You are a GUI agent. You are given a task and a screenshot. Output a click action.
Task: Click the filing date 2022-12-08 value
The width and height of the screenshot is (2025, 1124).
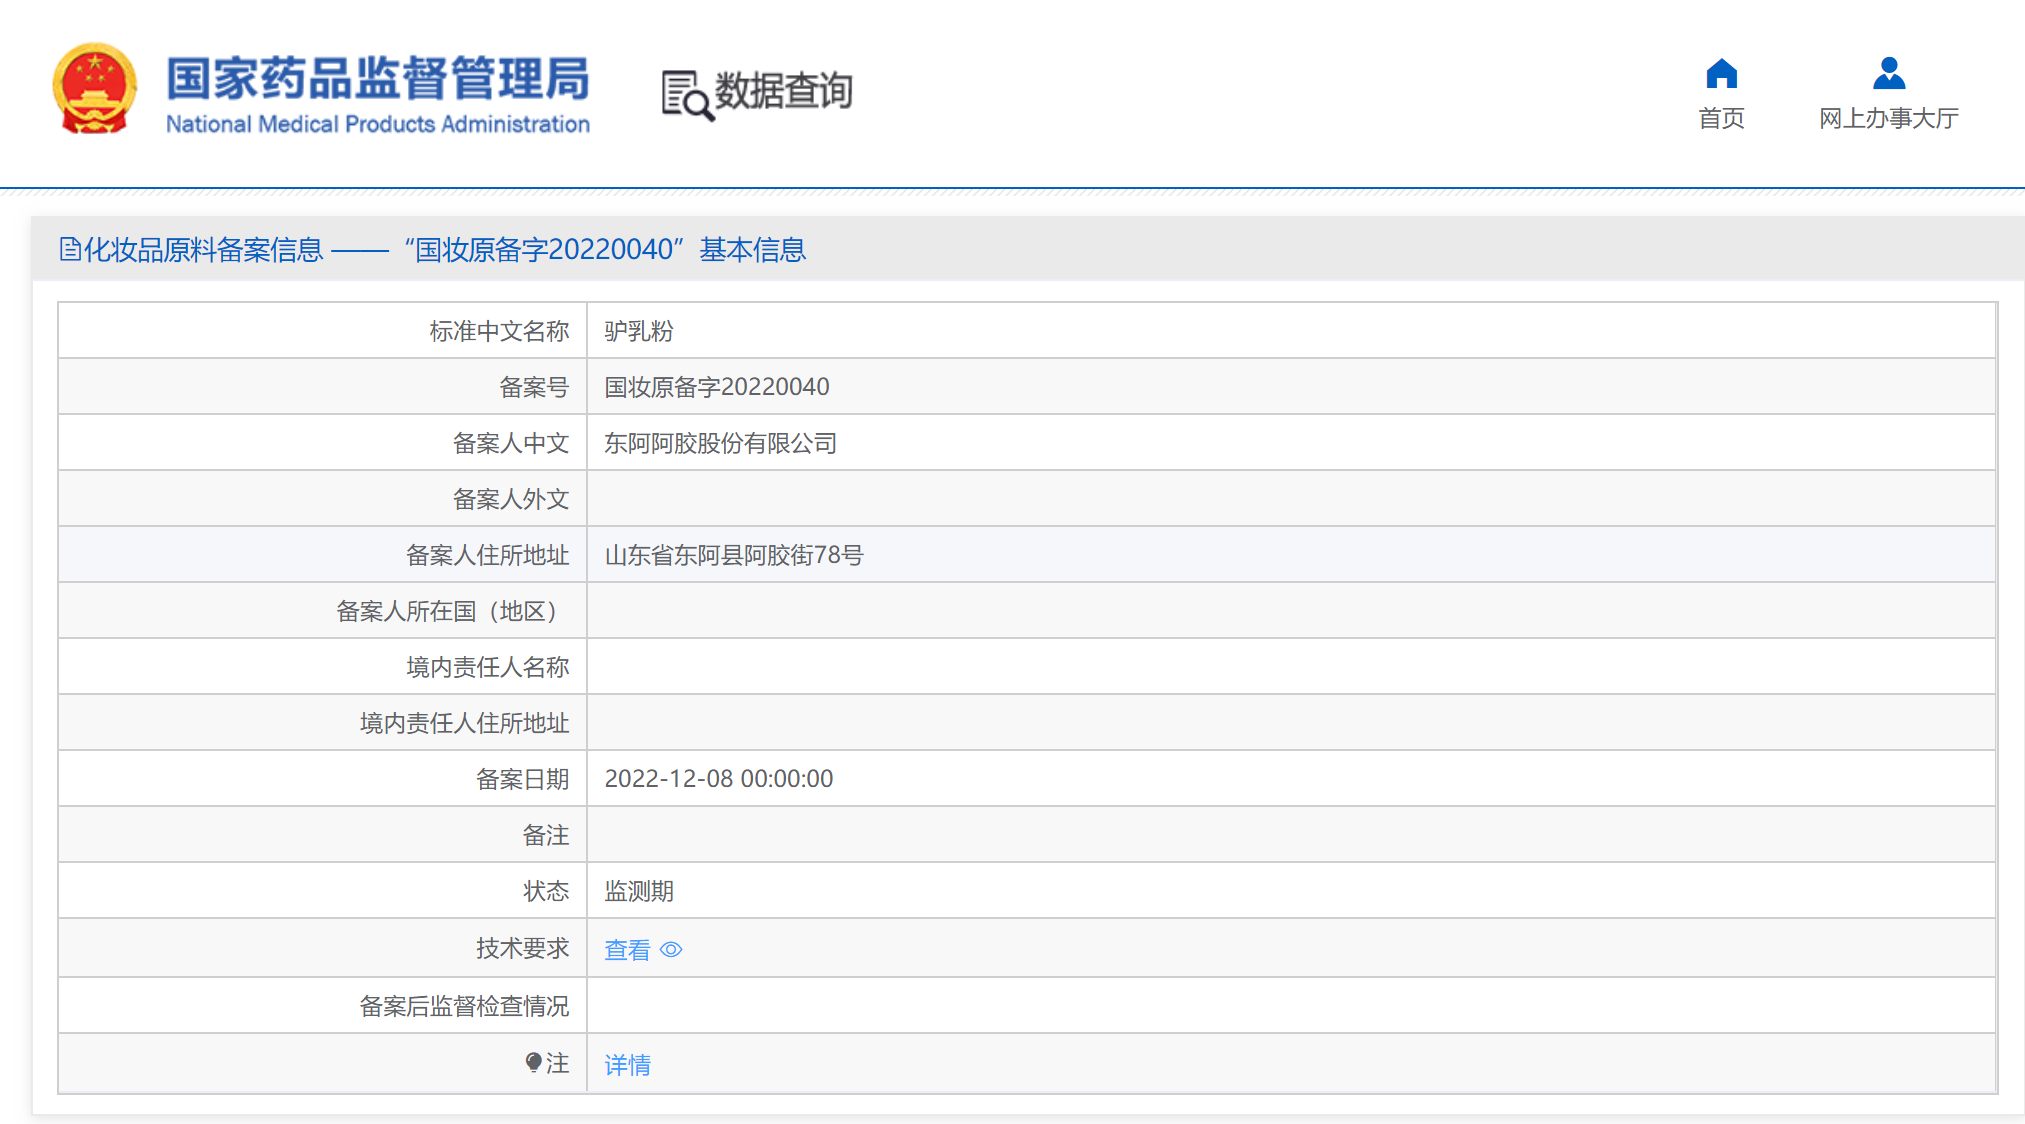pos(718,779)
